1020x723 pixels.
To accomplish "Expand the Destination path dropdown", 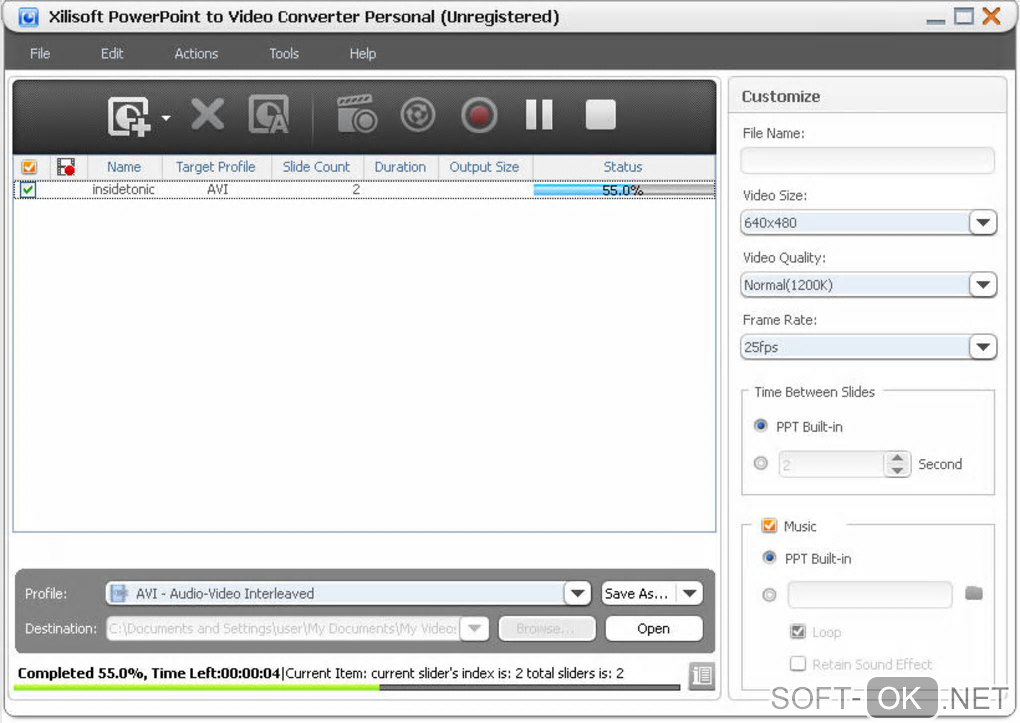I will pyautogui.click(x=475, y=629).
